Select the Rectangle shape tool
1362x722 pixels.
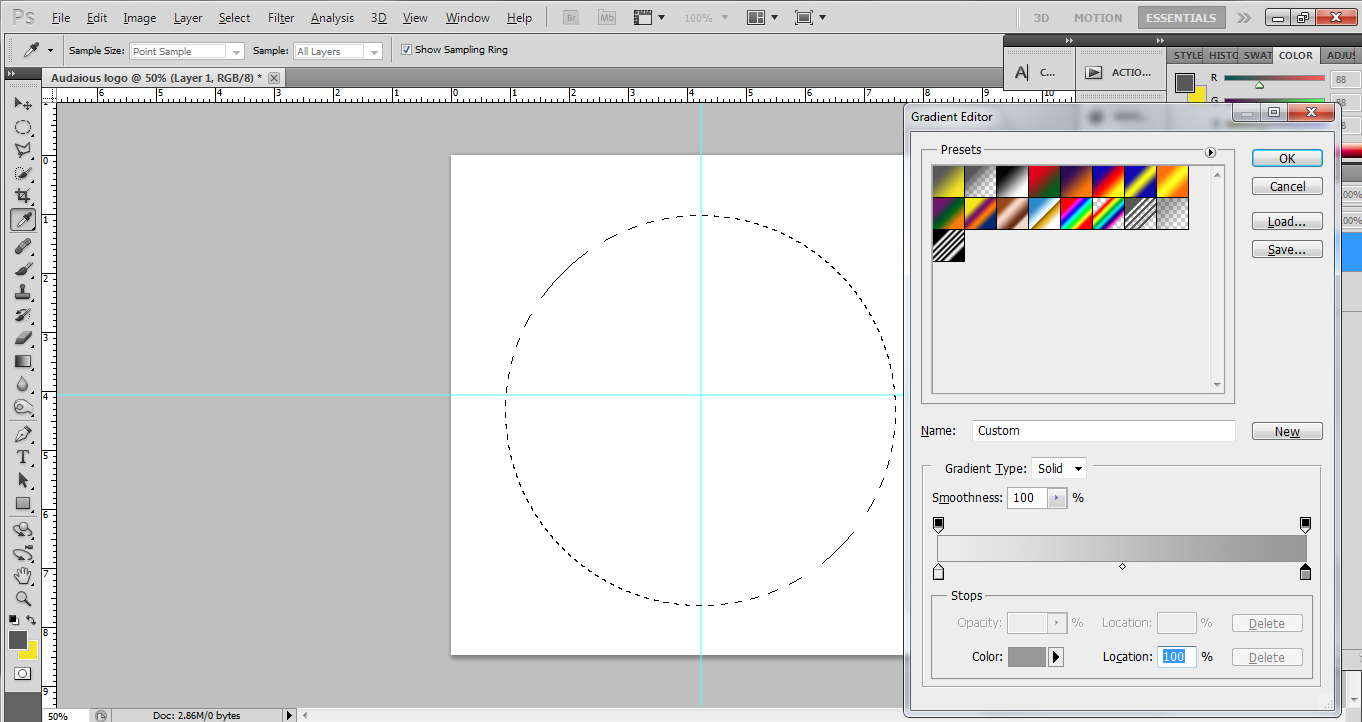click(x=23, y=503)
